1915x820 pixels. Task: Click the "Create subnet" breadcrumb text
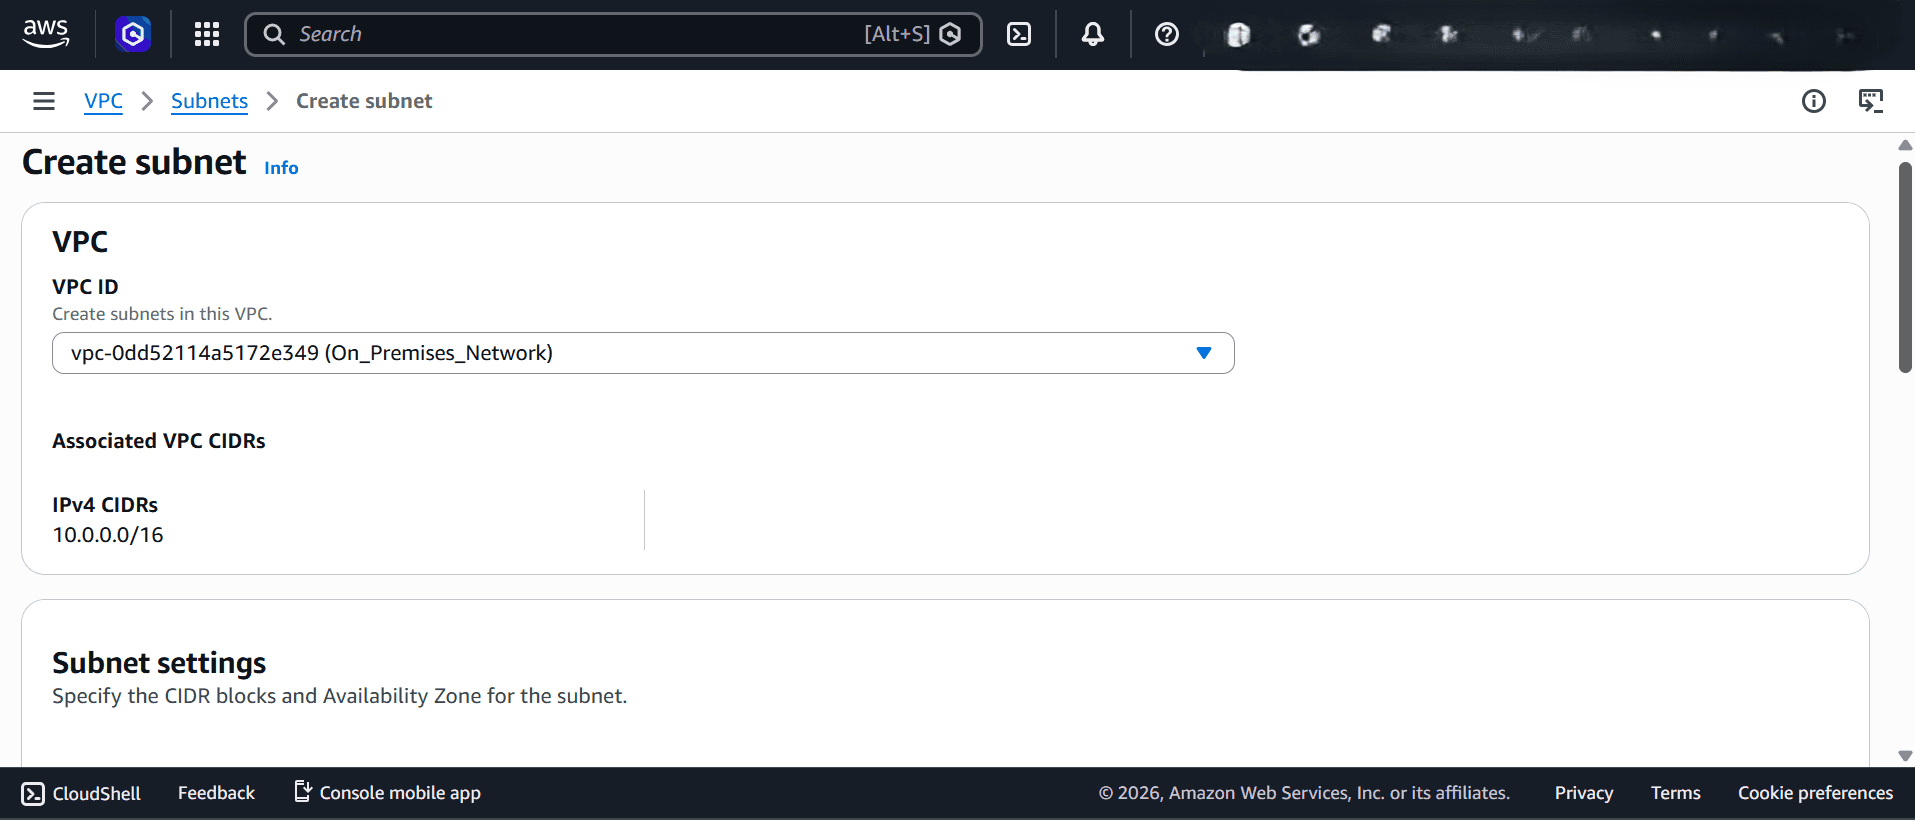click(364, 101)
